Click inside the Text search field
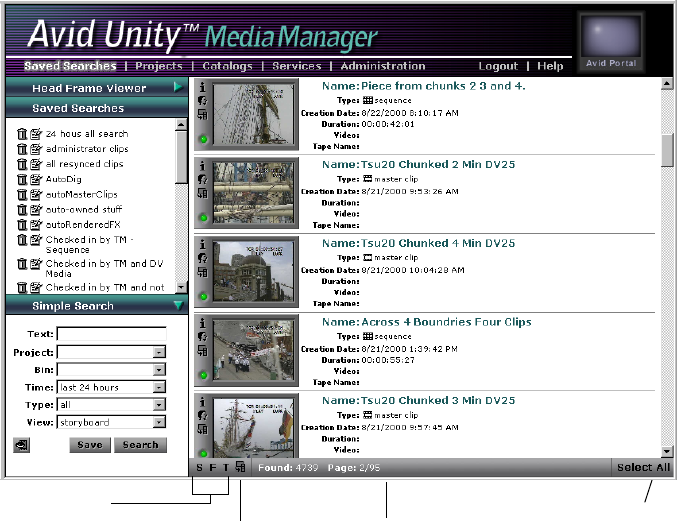The width and height of the screenshot is (677, 521). pyautogui.click(x=111, y=334)
